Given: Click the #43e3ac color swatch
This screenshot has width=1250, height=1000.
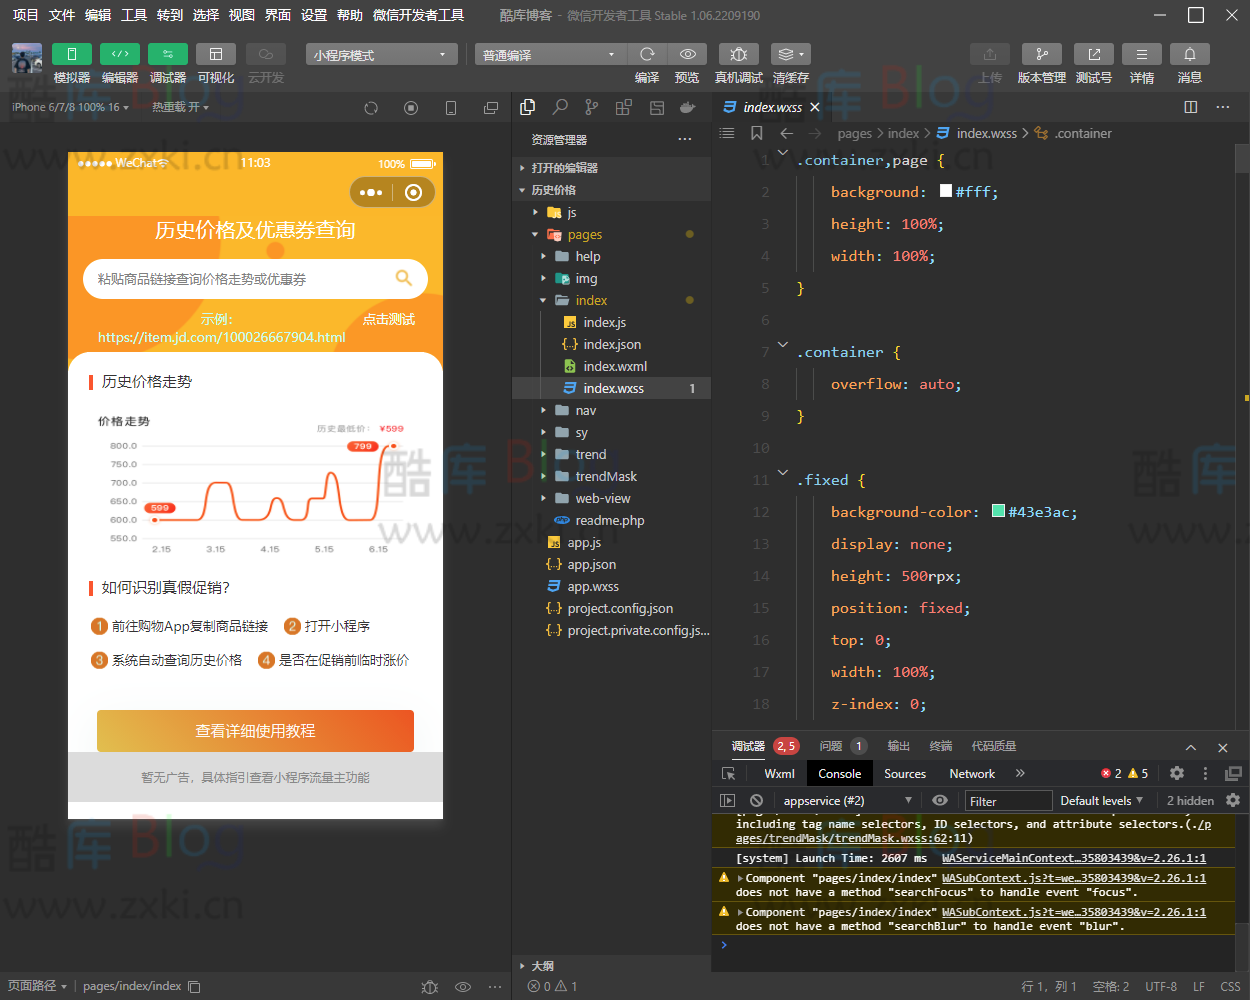Looking at the screenshot, I should click(998, 512).
